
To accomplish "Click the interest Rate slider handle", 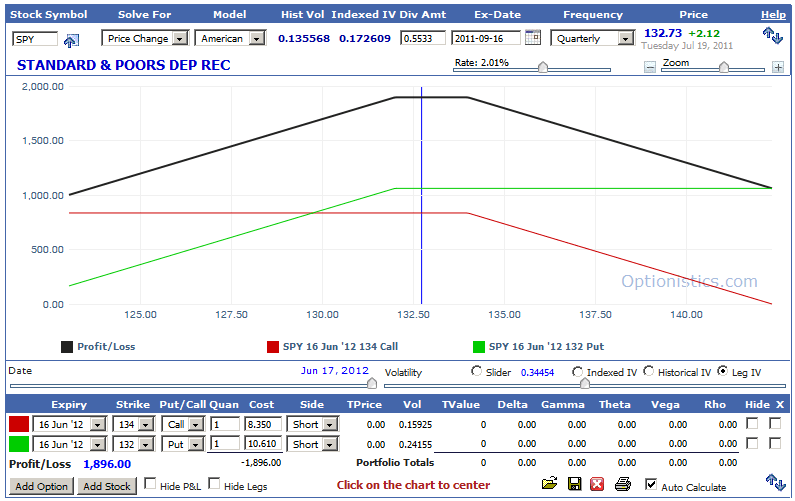I will [543, 67].
